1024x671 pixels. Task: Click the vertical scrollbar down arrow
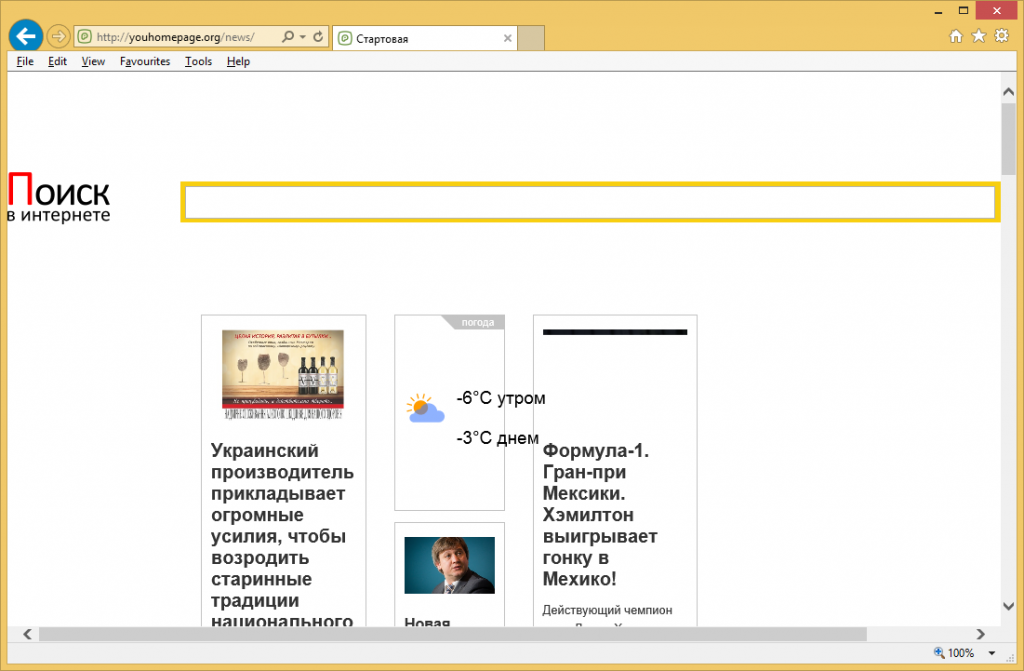click(x=1008, y=606)
